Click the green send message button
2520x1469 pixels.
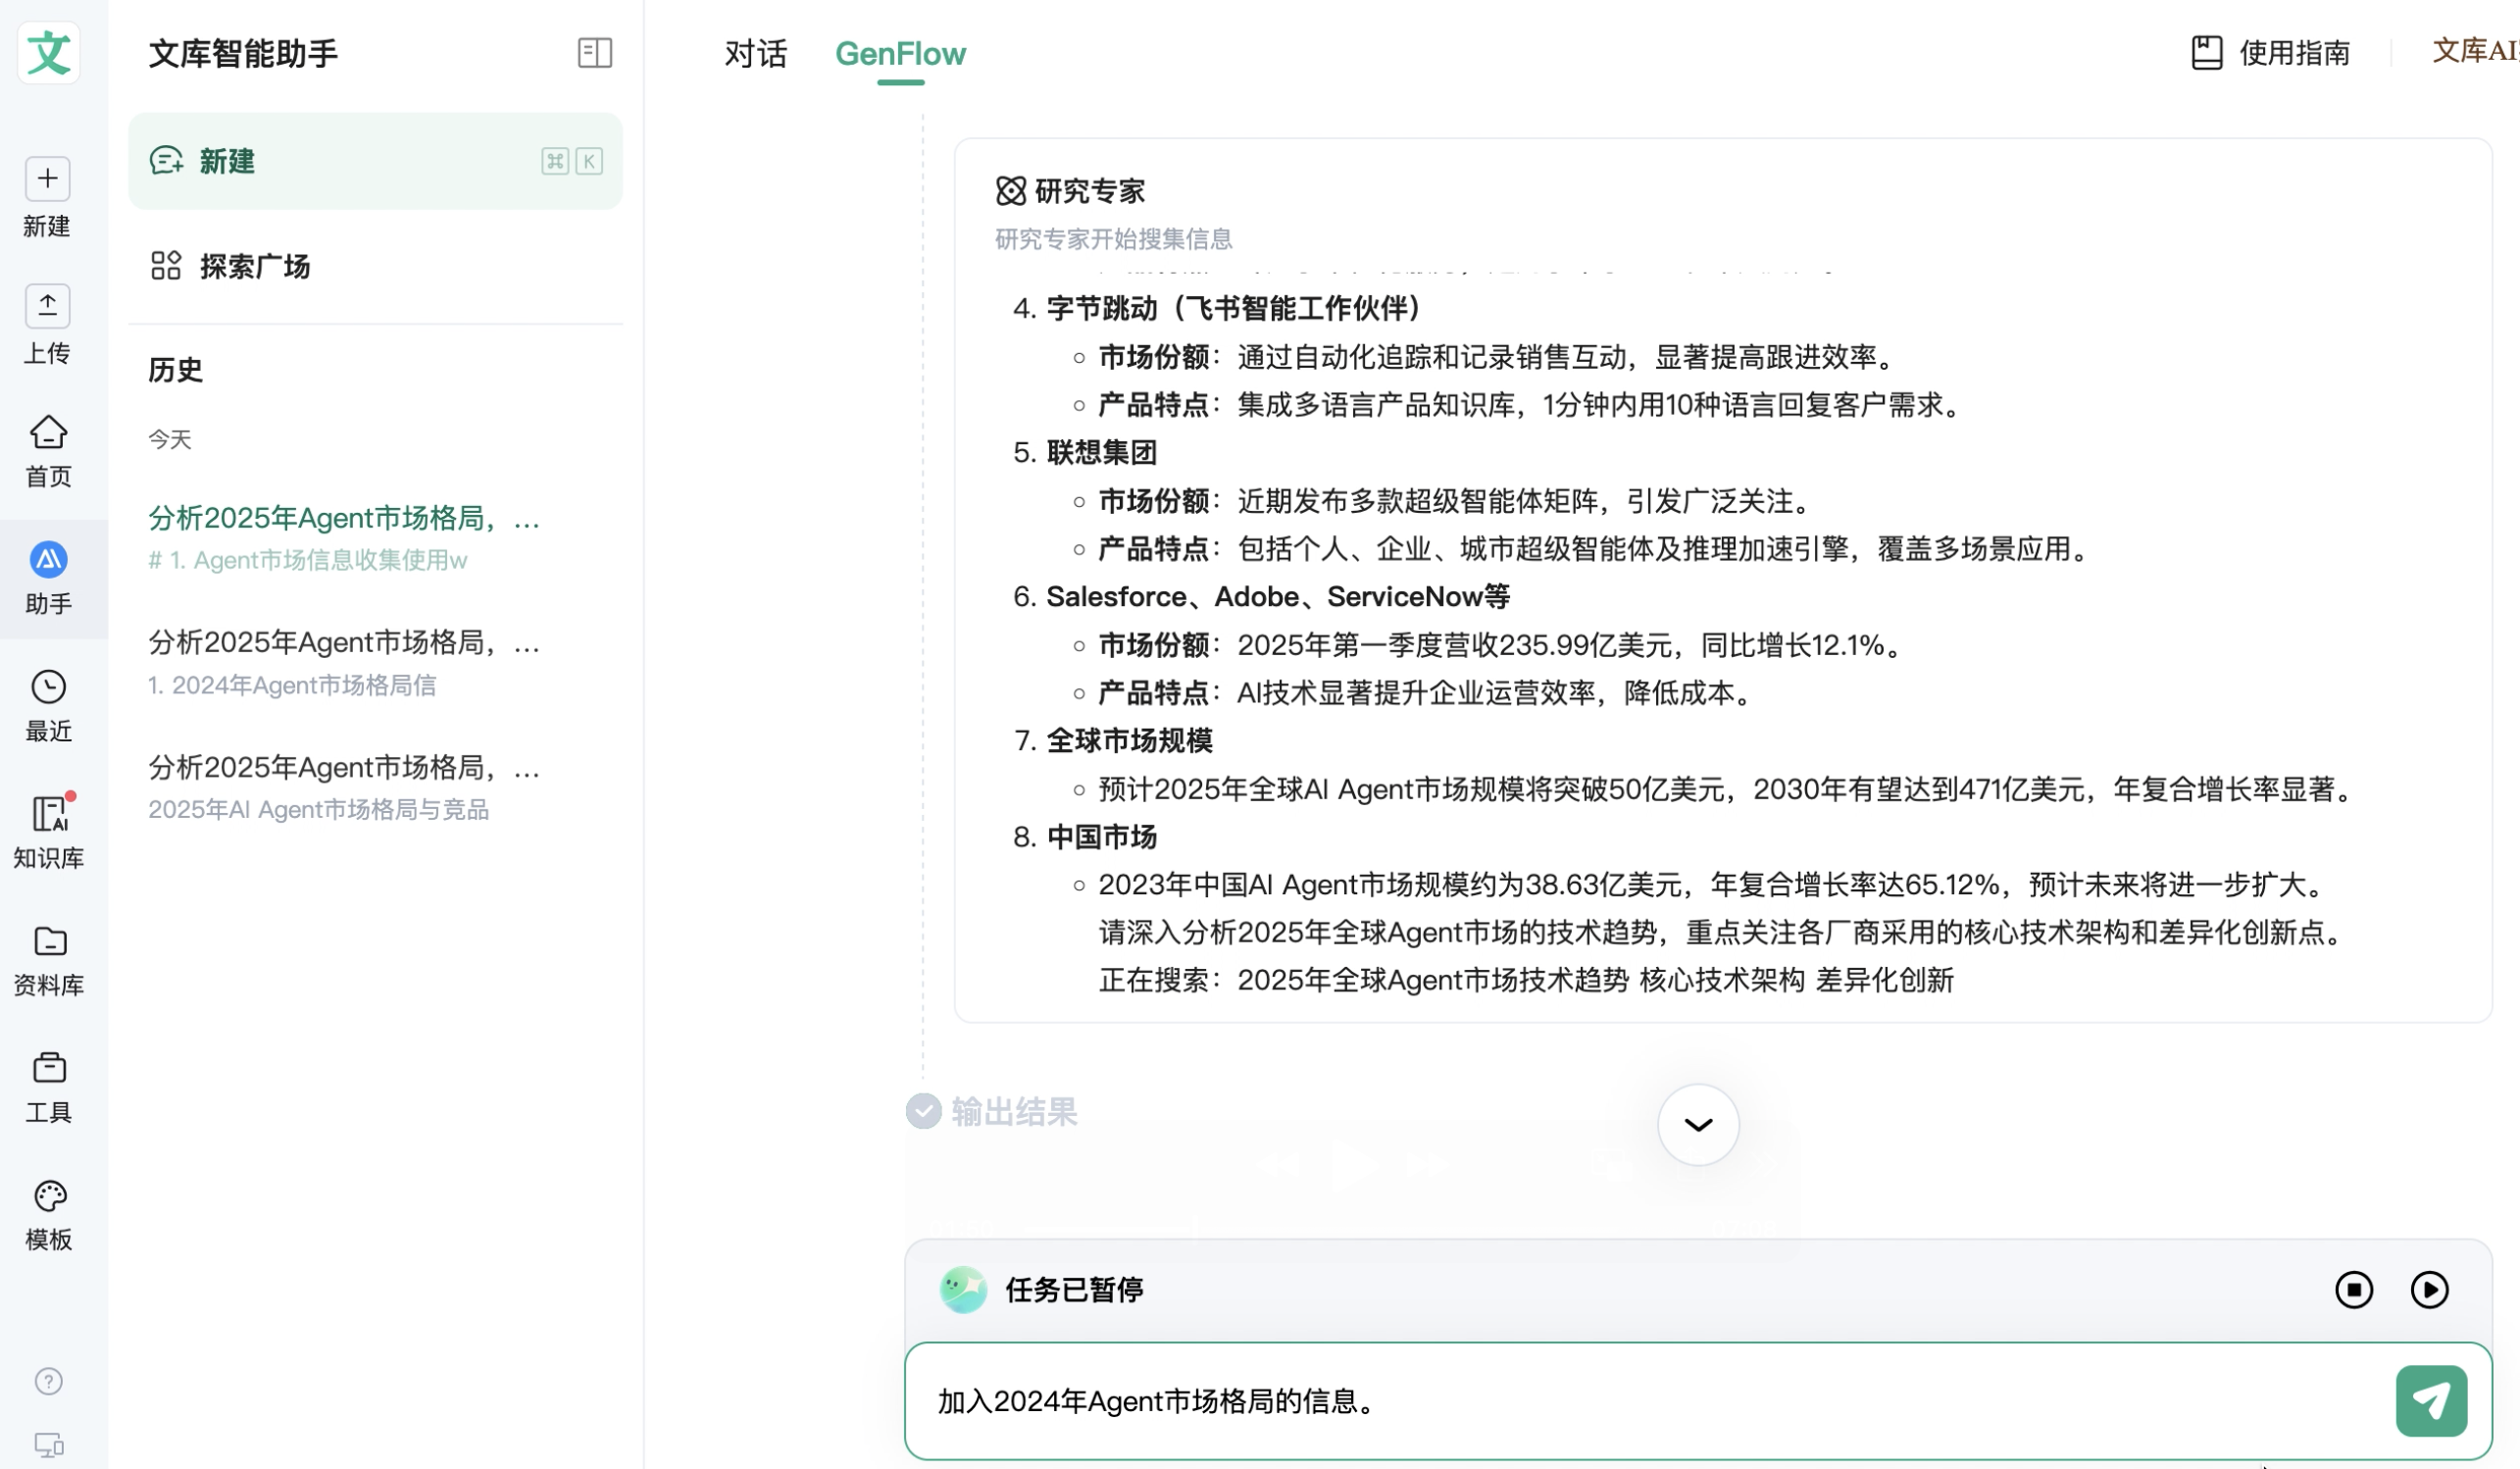tap(2430, 1401)
